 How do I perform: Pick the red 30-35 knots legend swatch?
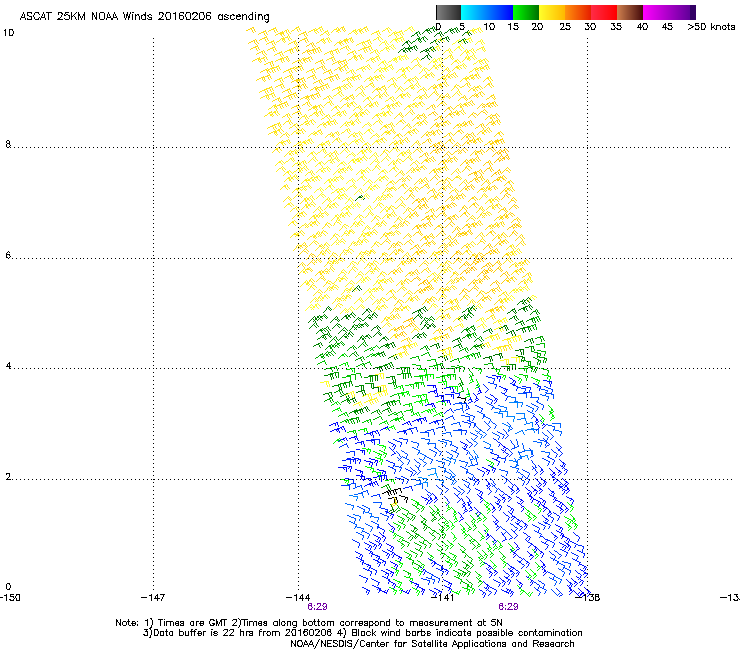click(604, 12)
